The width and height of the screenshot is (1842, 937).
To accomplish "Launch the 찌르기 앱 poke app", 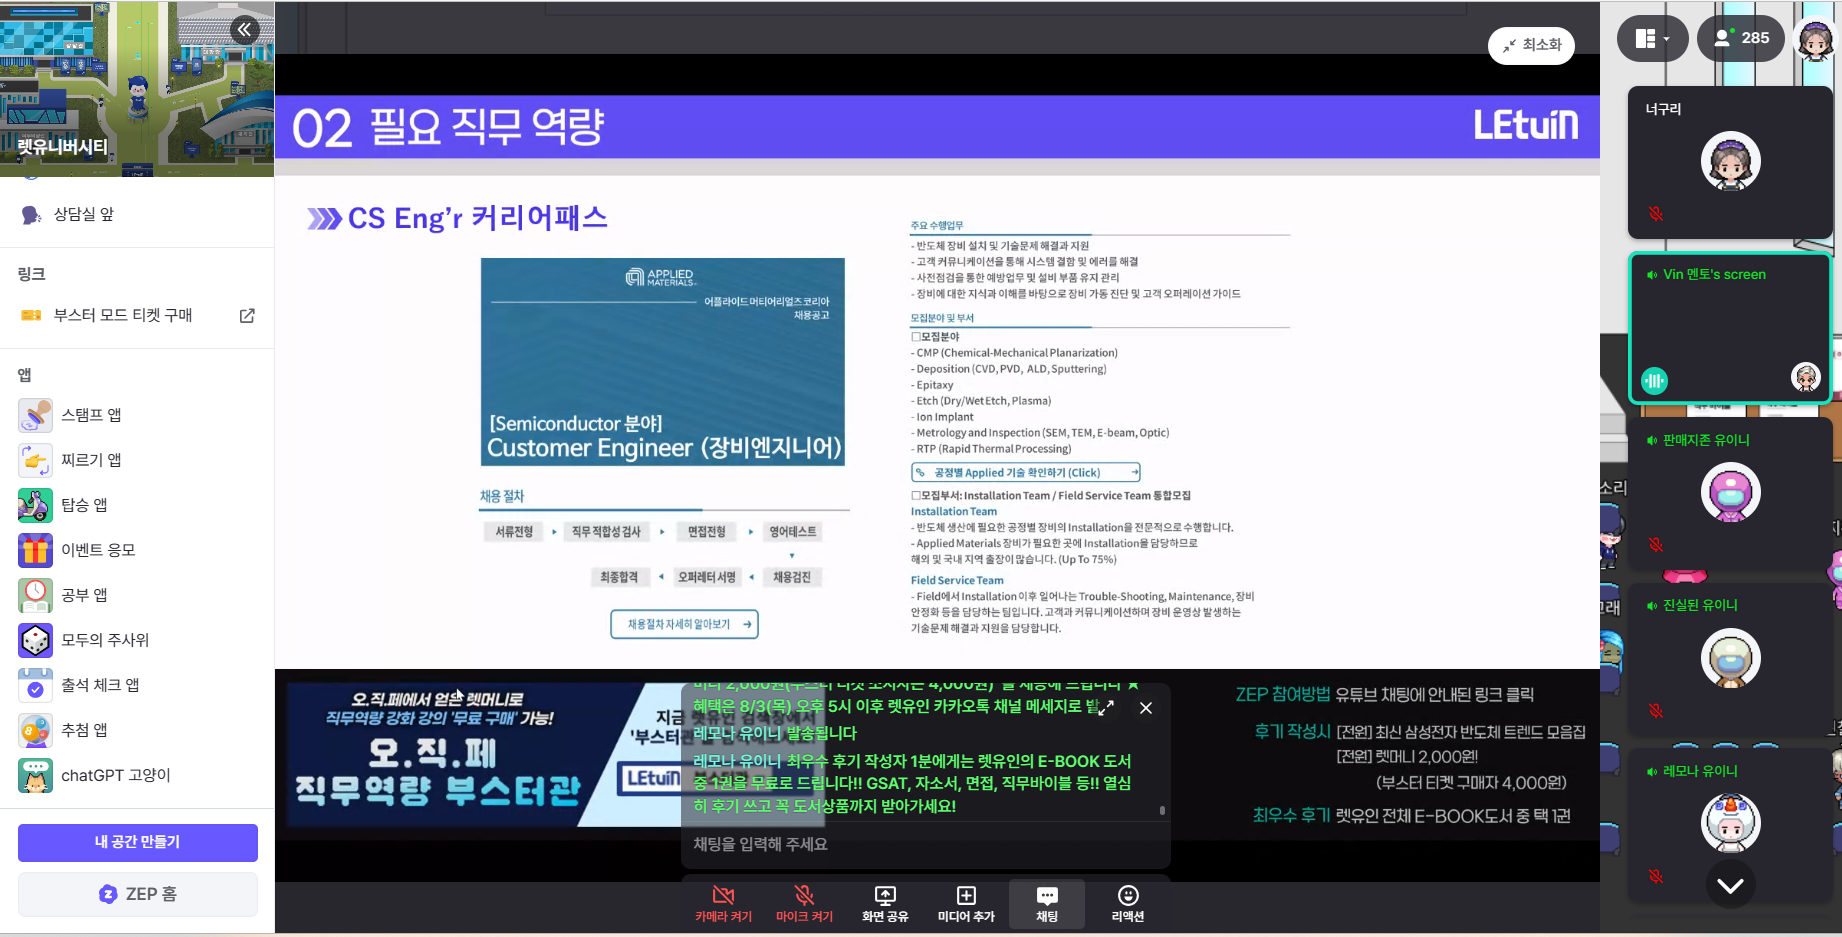I will click(35, 460).
